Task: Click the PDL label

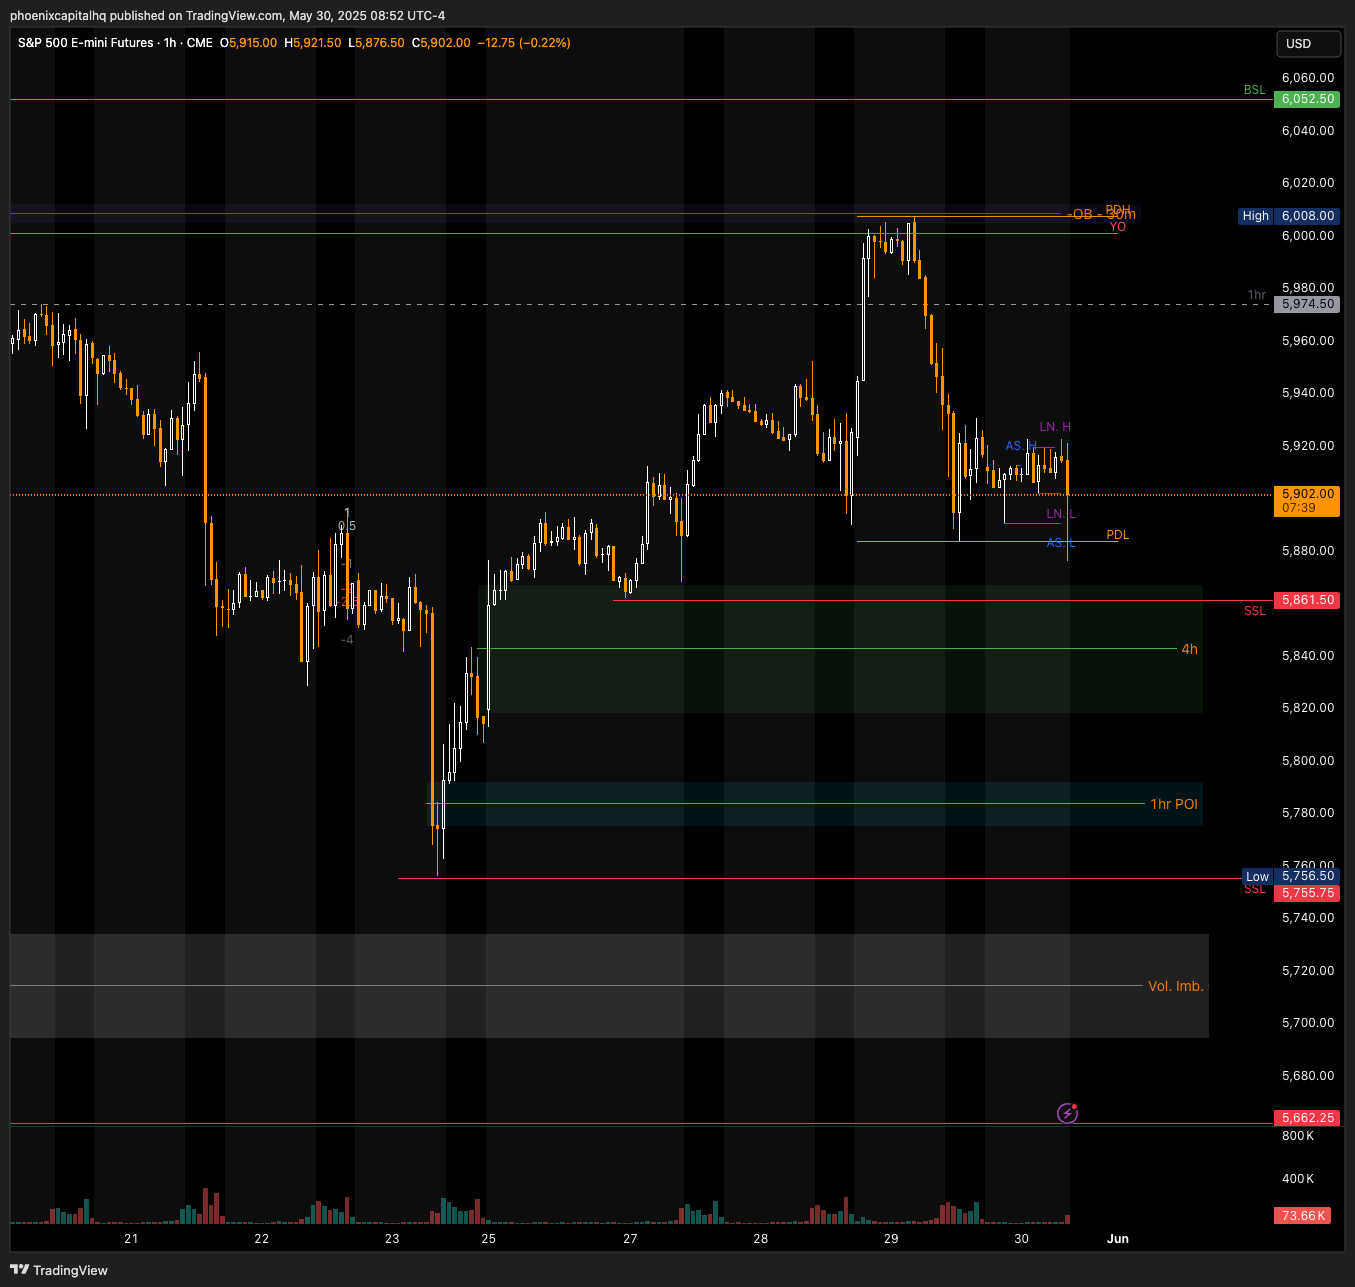Action: [1118, 535]
